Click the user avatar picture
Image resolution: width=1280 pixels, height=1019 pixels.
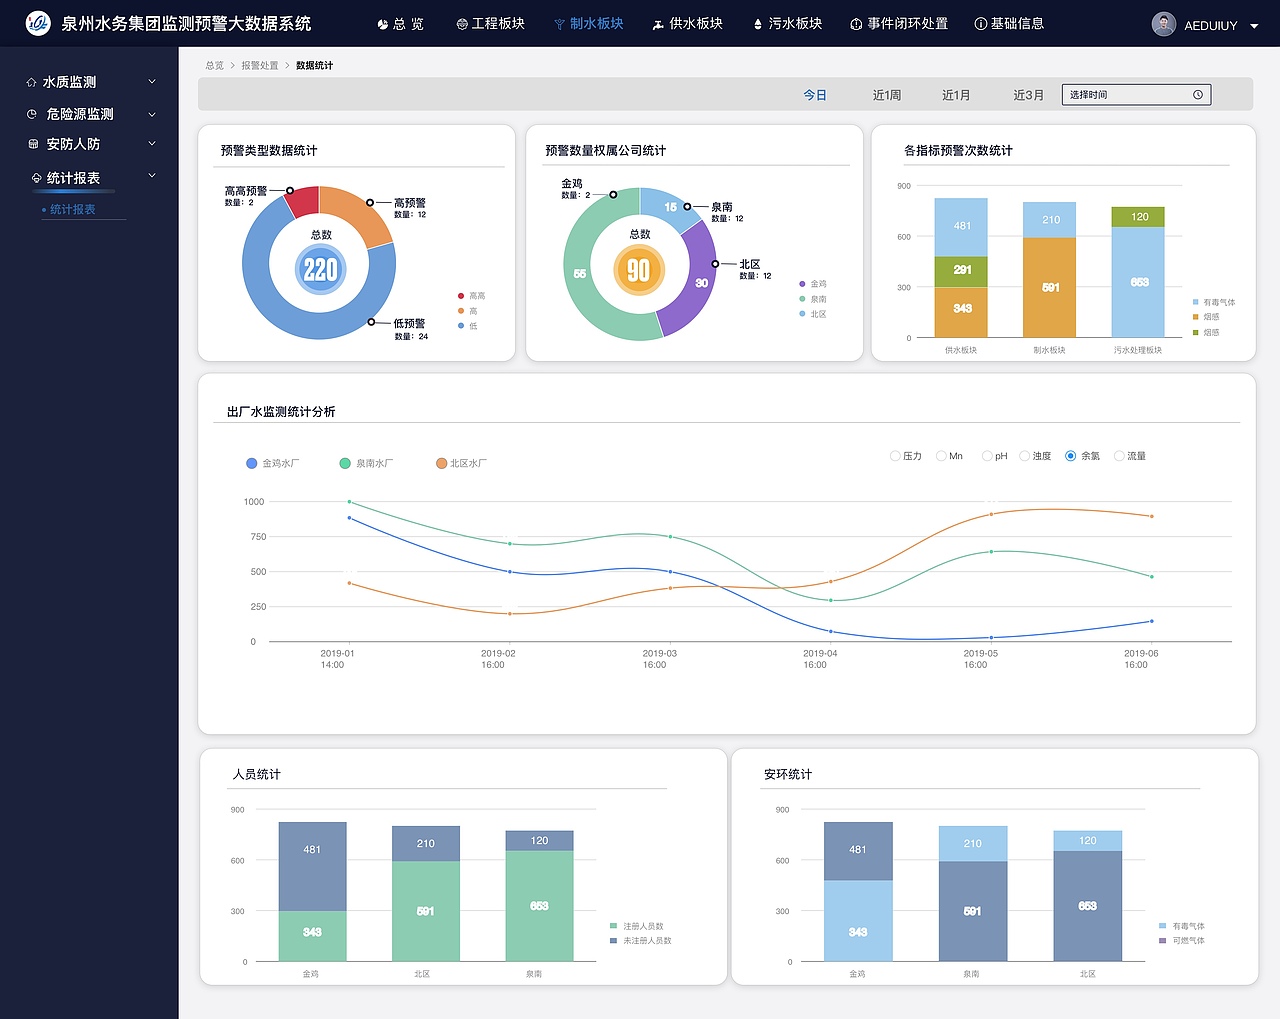tap(1164, 24)
